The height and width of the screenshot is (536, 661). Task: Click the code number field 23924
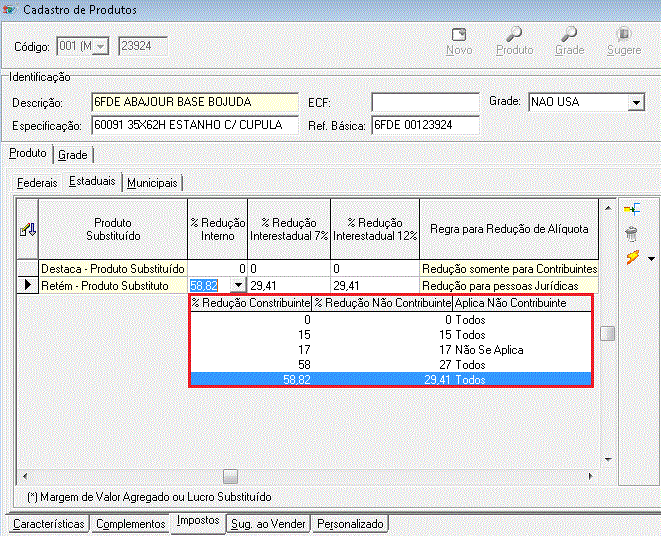[143, 46]
